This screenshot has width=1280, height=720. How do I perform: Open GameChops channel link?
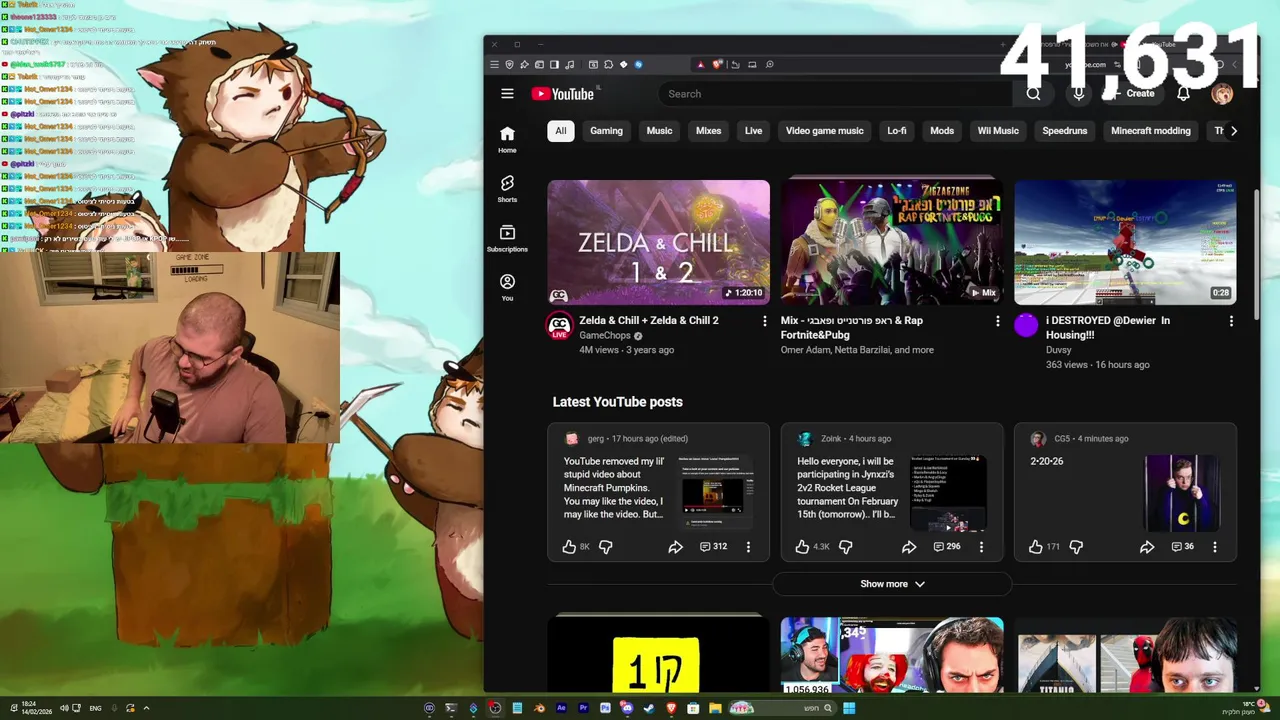tap(605, 336)
